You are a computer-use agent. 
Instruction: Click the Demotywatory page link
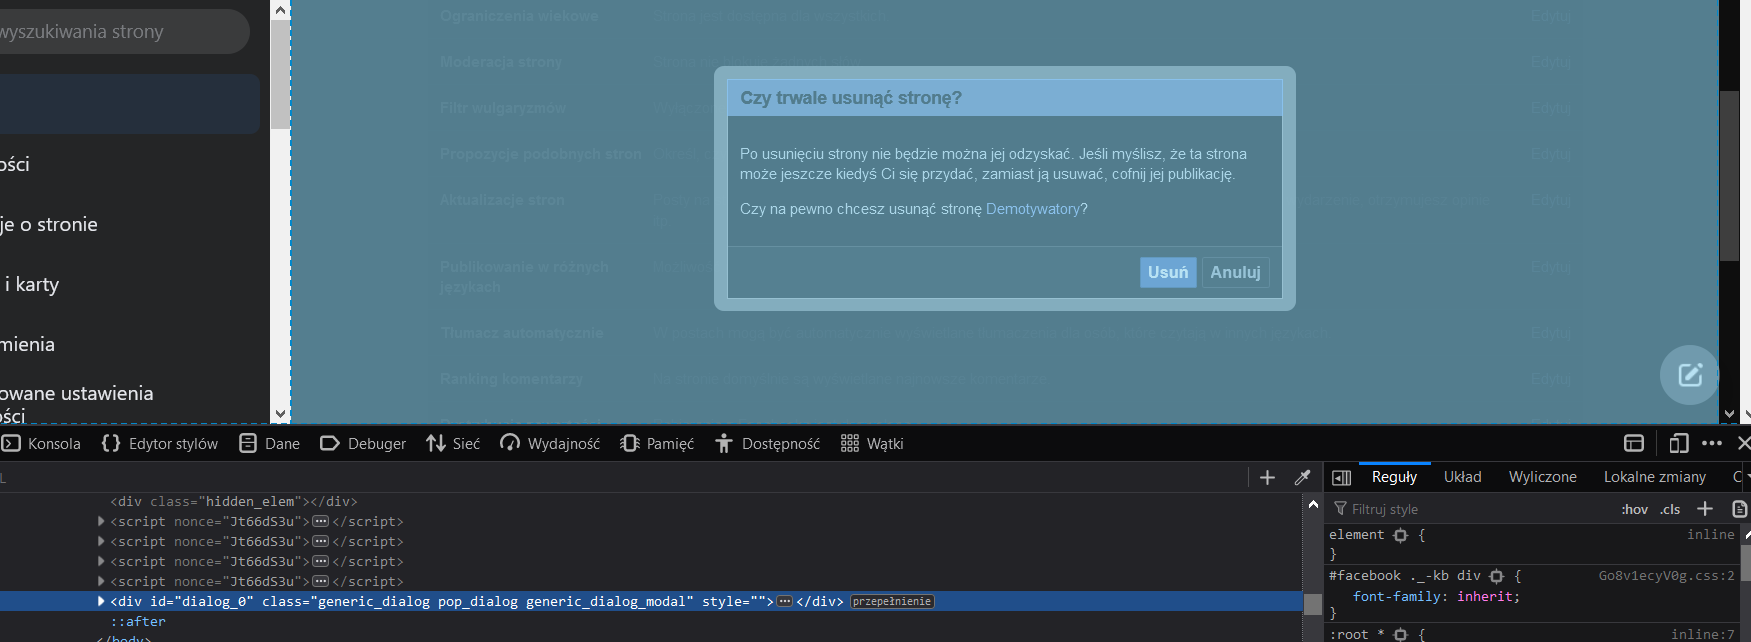(1033, 209)
